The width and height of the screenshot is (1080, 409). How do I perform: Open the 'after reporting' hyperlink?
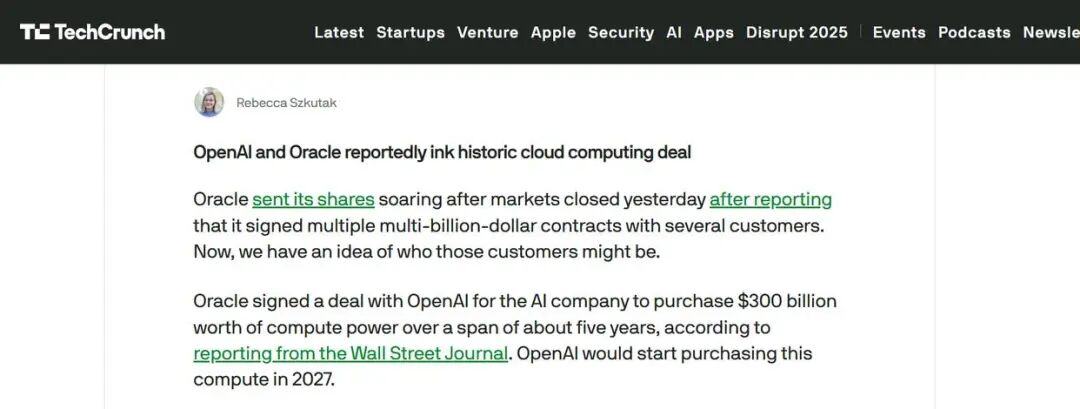(x=770, y=199)
